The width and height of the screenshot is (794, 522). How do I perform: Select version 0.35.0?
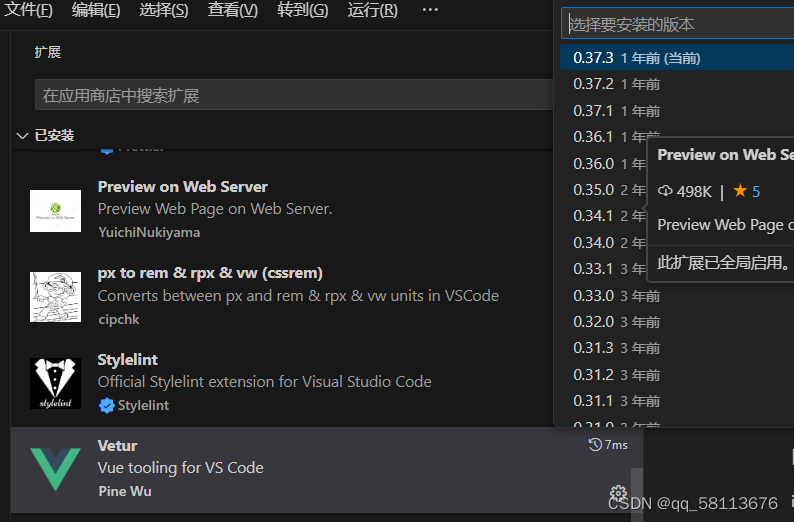[604, 190]
